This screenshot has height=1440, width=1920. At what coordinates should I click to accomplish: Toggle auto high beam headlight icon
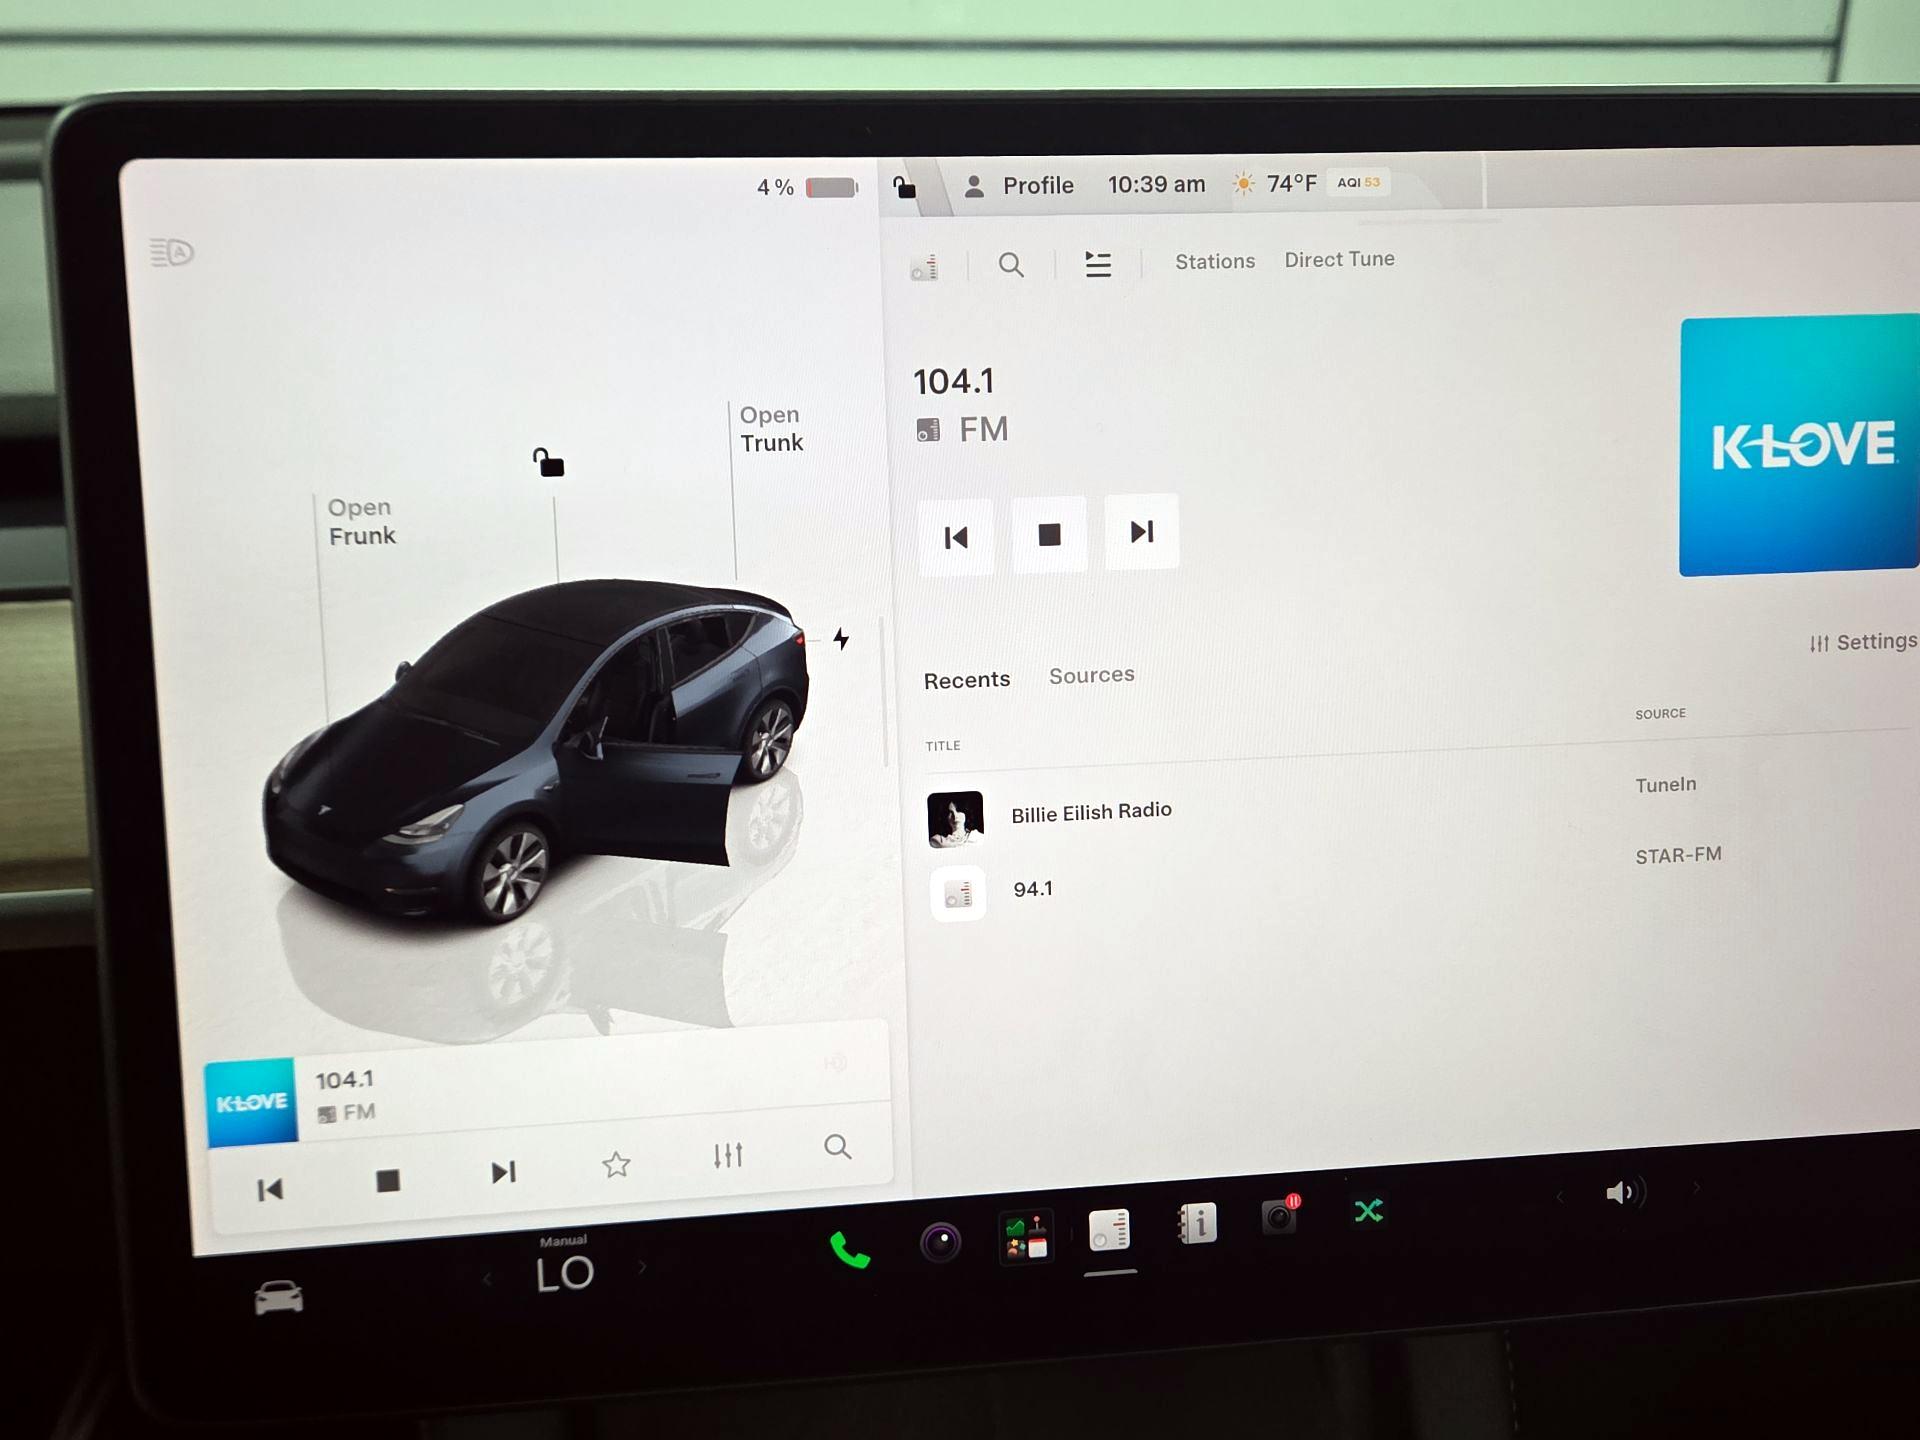pos(171,252)
